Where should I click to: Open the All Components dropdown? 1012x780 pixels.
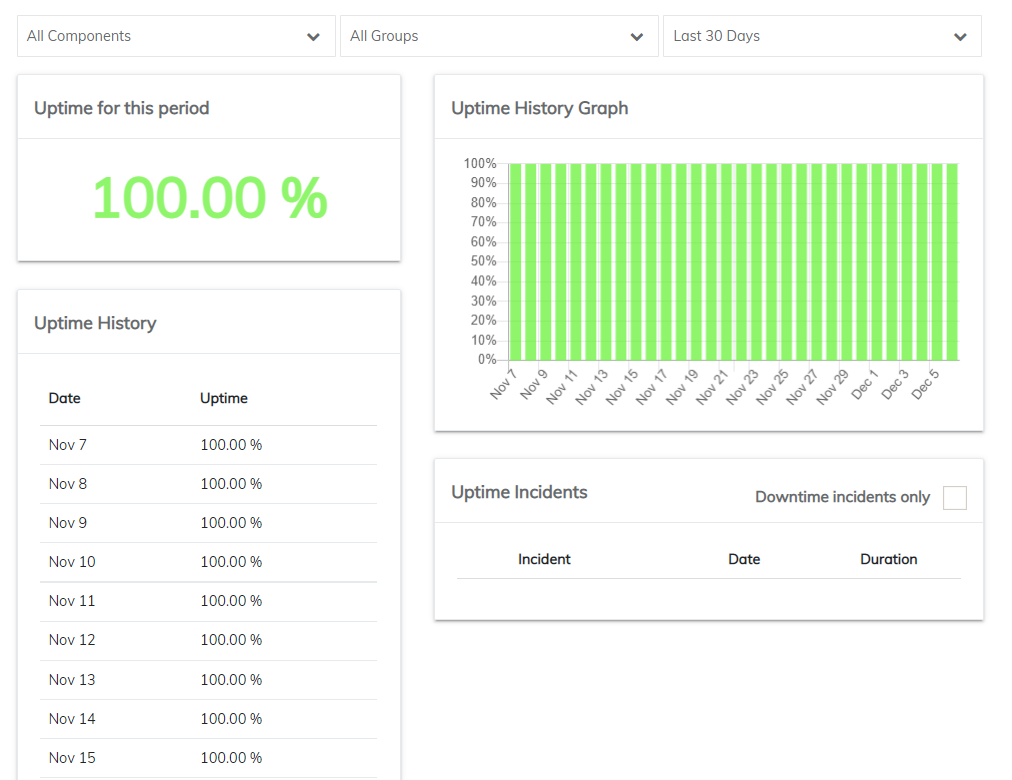coord(176,36)
